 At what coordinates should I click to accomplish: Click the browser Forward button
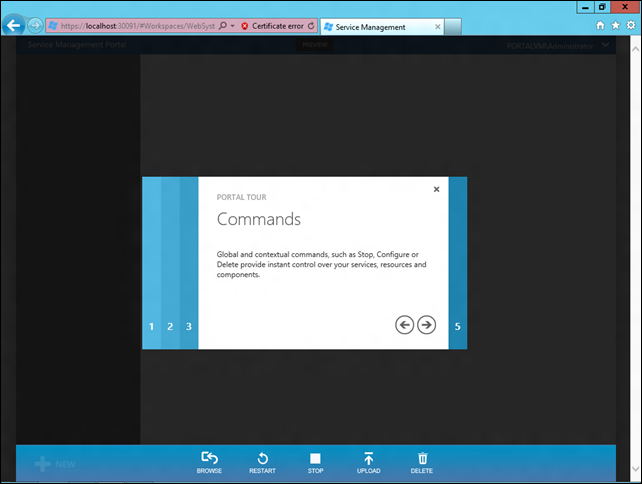pos(36,26)
